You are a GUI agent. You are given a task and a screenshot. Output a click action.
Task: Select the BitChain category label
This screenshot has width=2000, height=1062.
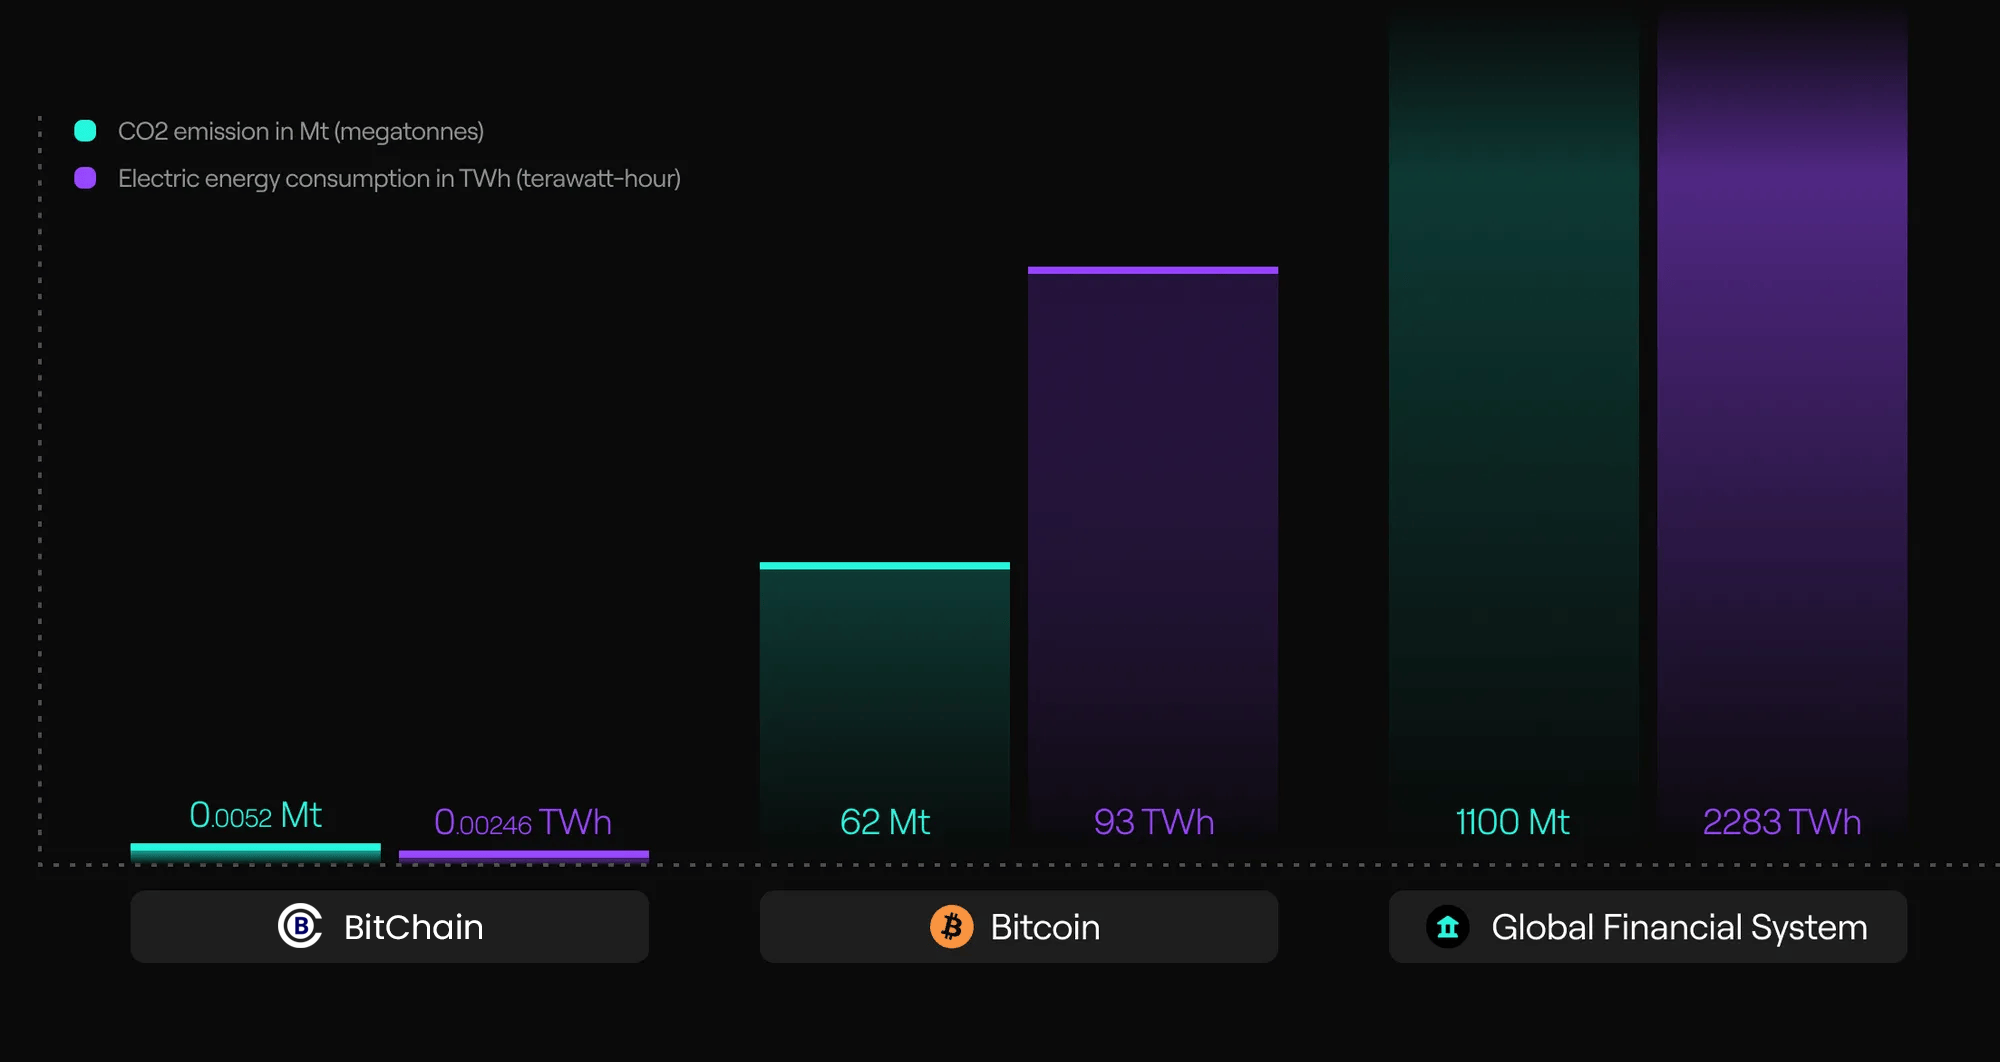pos(413,927)
